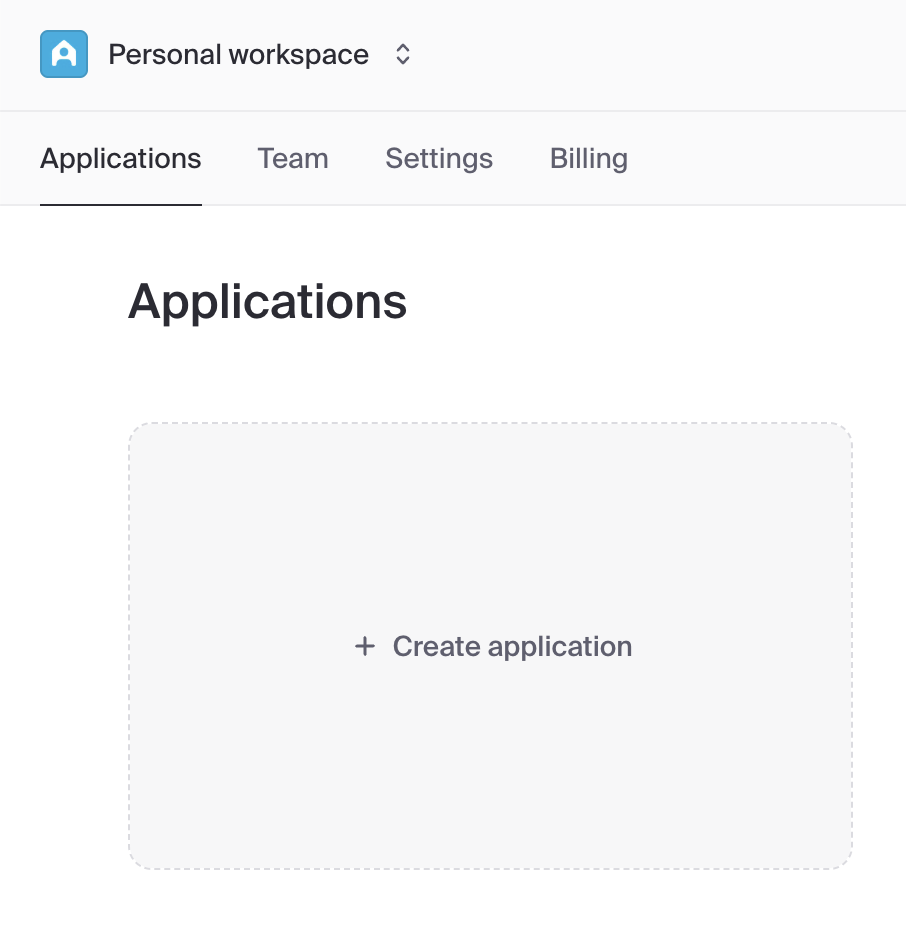Screen dimensions: 906x934
Task: Click the Applications page heading
Action: pyautogui.click(x=267, y=301)
